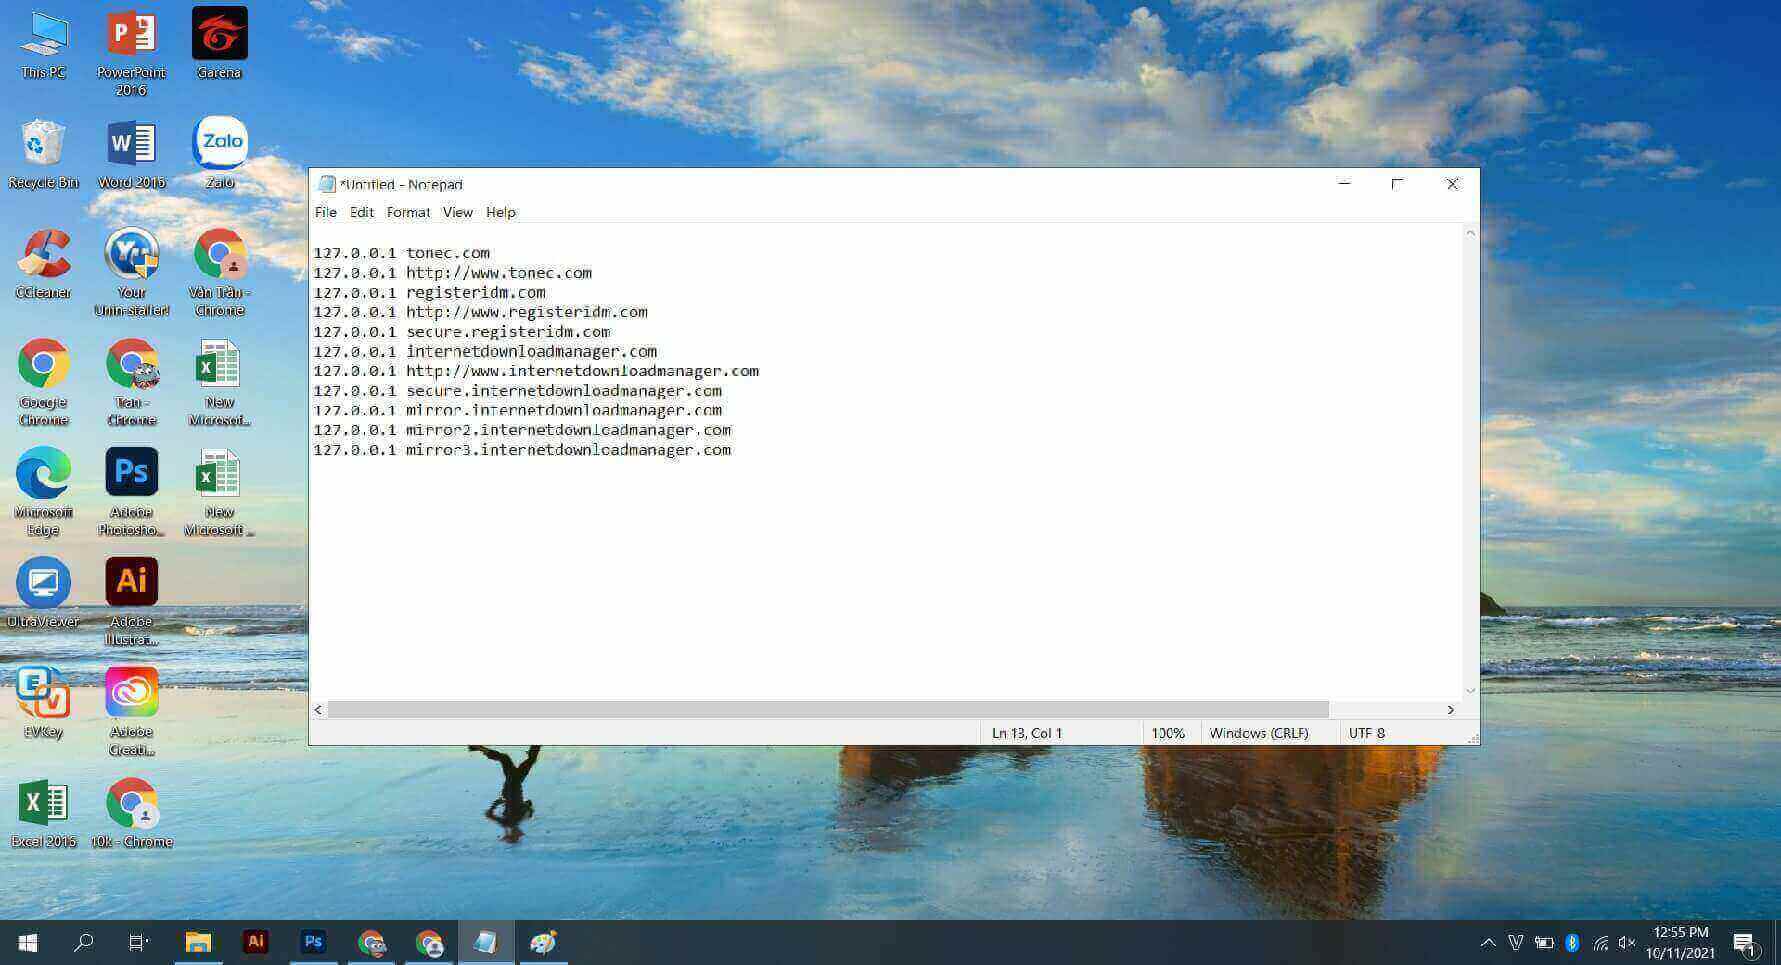Click Illustrator icon in taskbar
This screenshot has height=965, width=1781.
click(256, 942)
